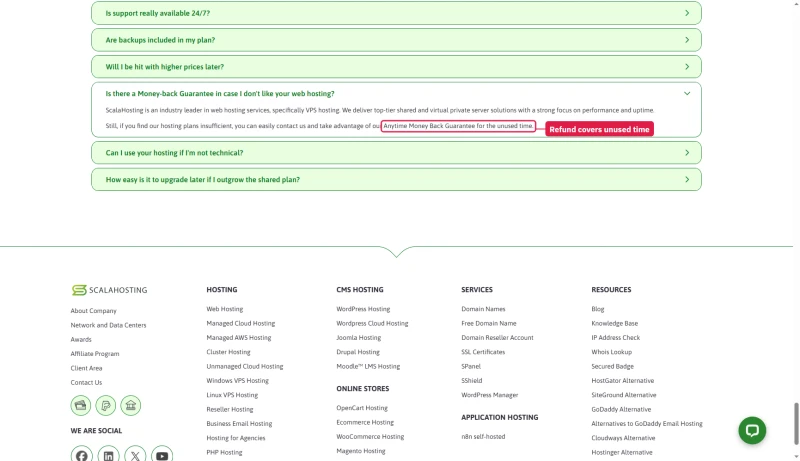Click the PayPal payment icon
This screenshot has width=800, height=461.
coord(106,405)
